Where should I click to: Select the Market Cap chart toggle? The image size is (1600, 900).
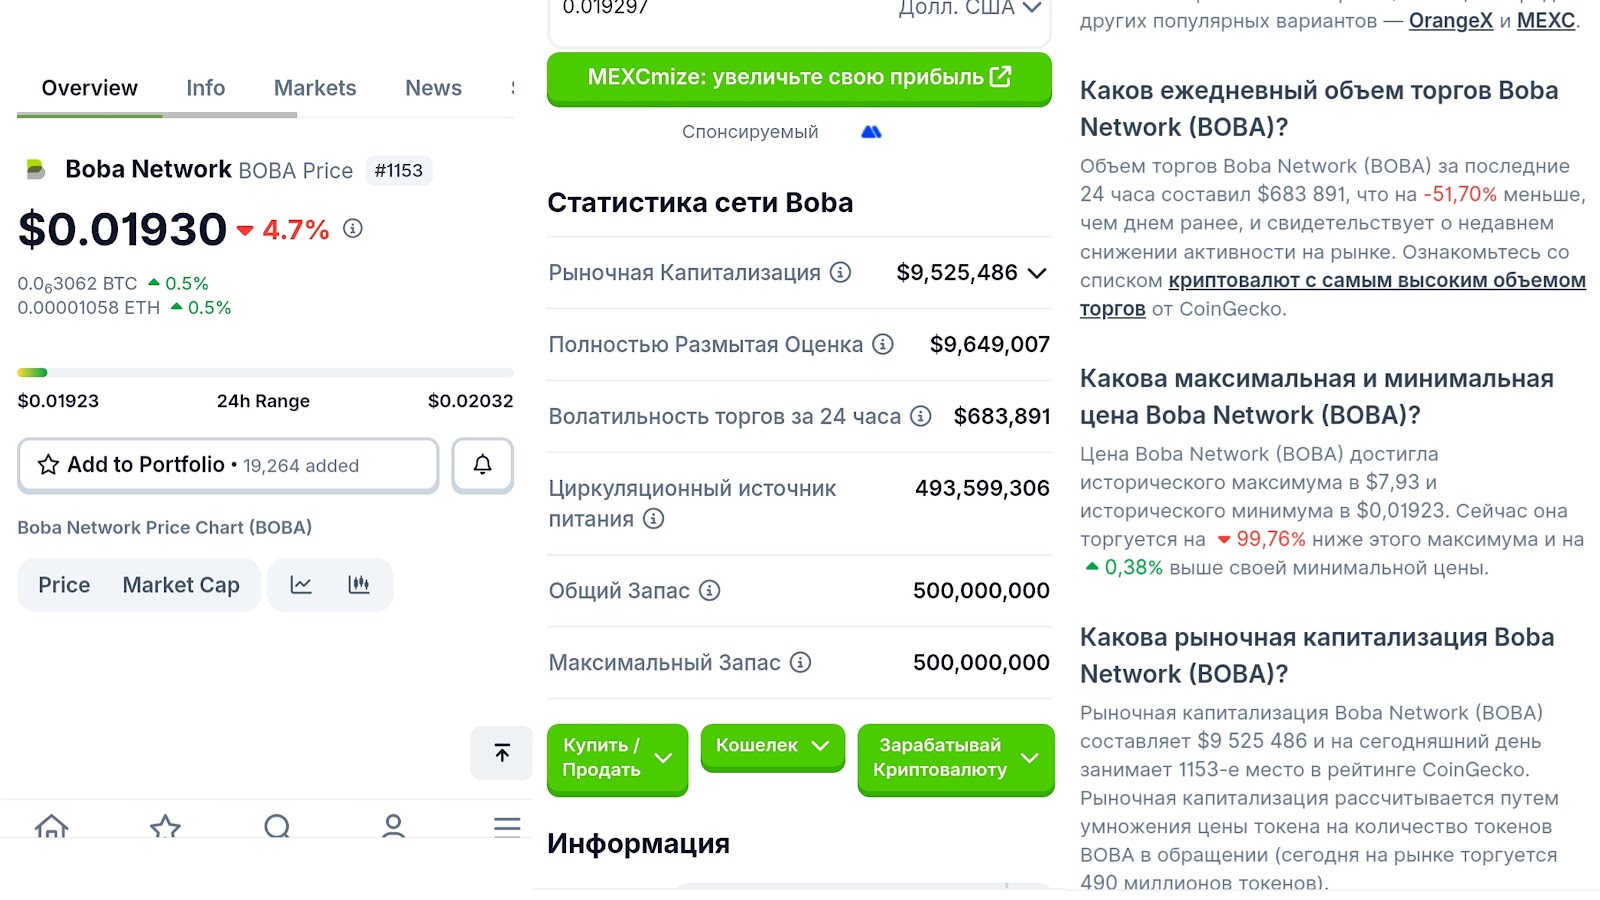point(181,585)
